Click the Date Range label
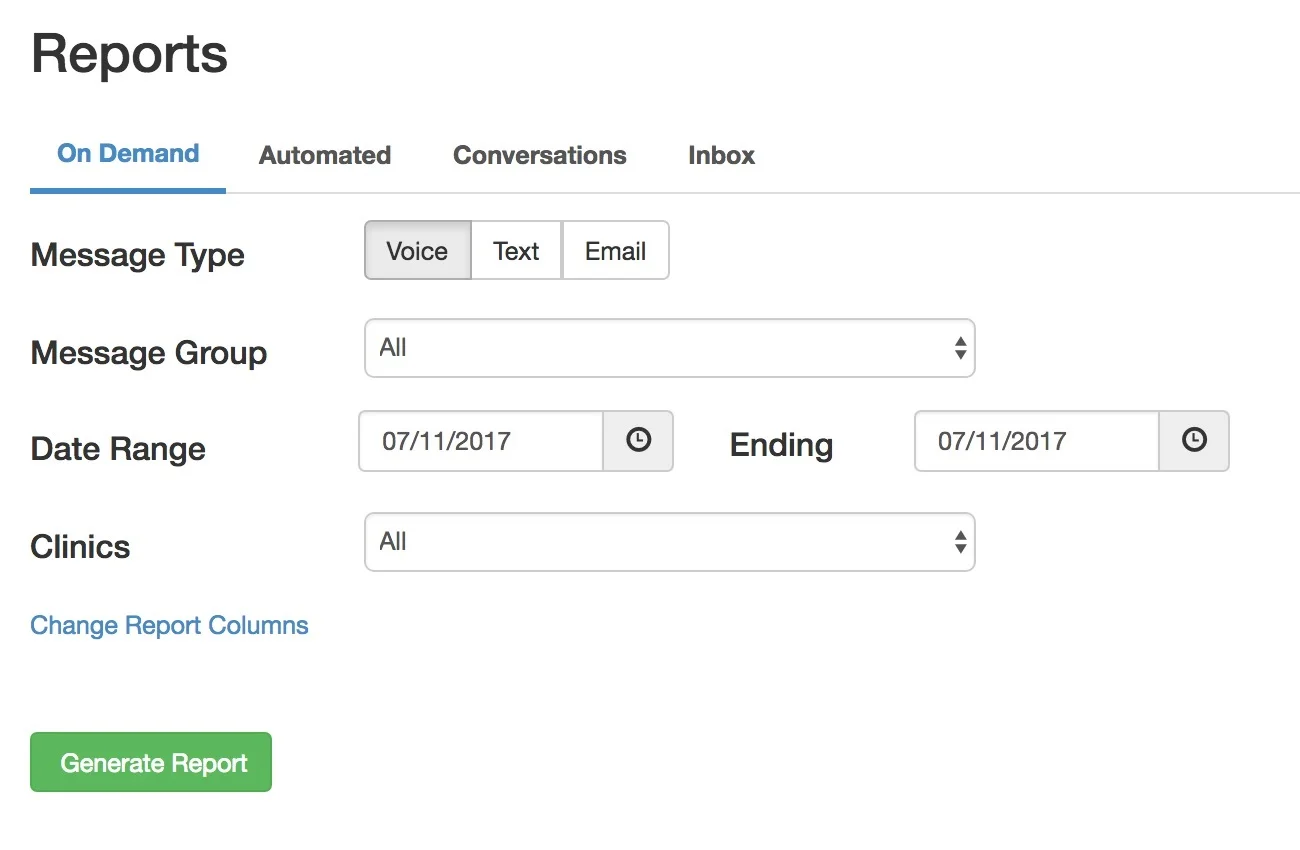Screen dimensions: 1300x850 [118, 449]
